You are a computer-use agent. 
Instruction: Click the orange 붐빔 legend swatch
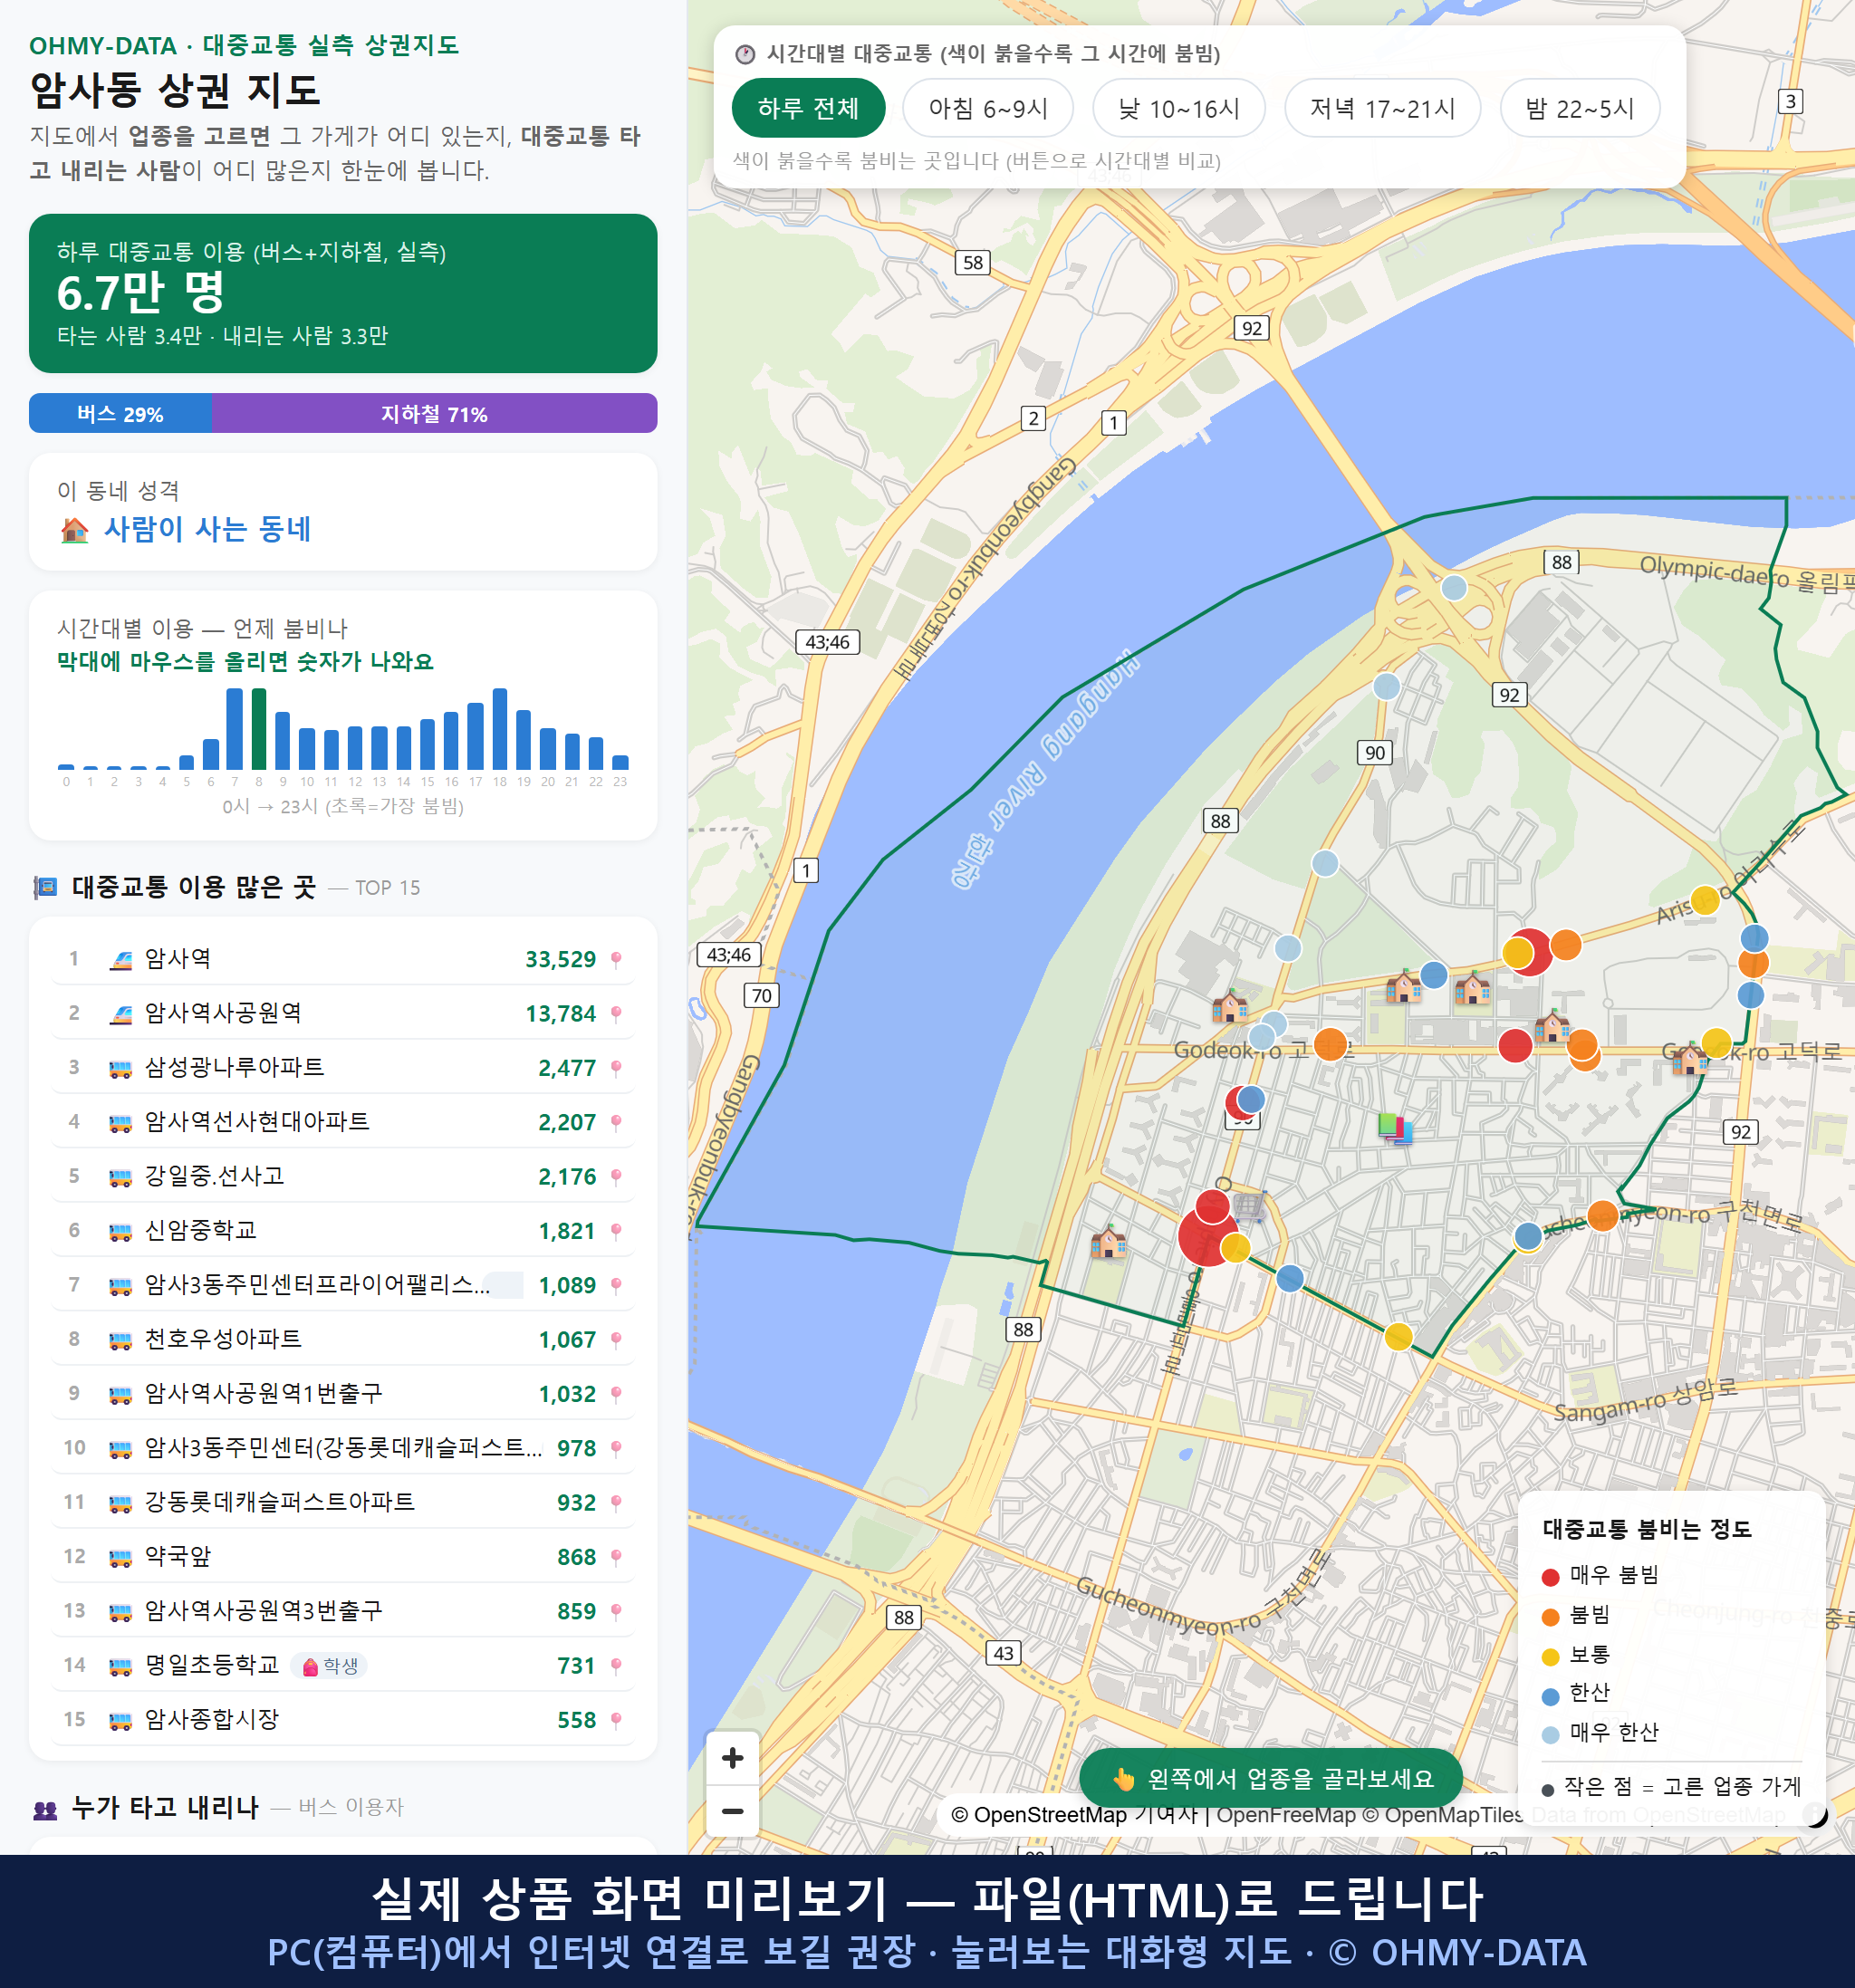tap(1550, 1617)
